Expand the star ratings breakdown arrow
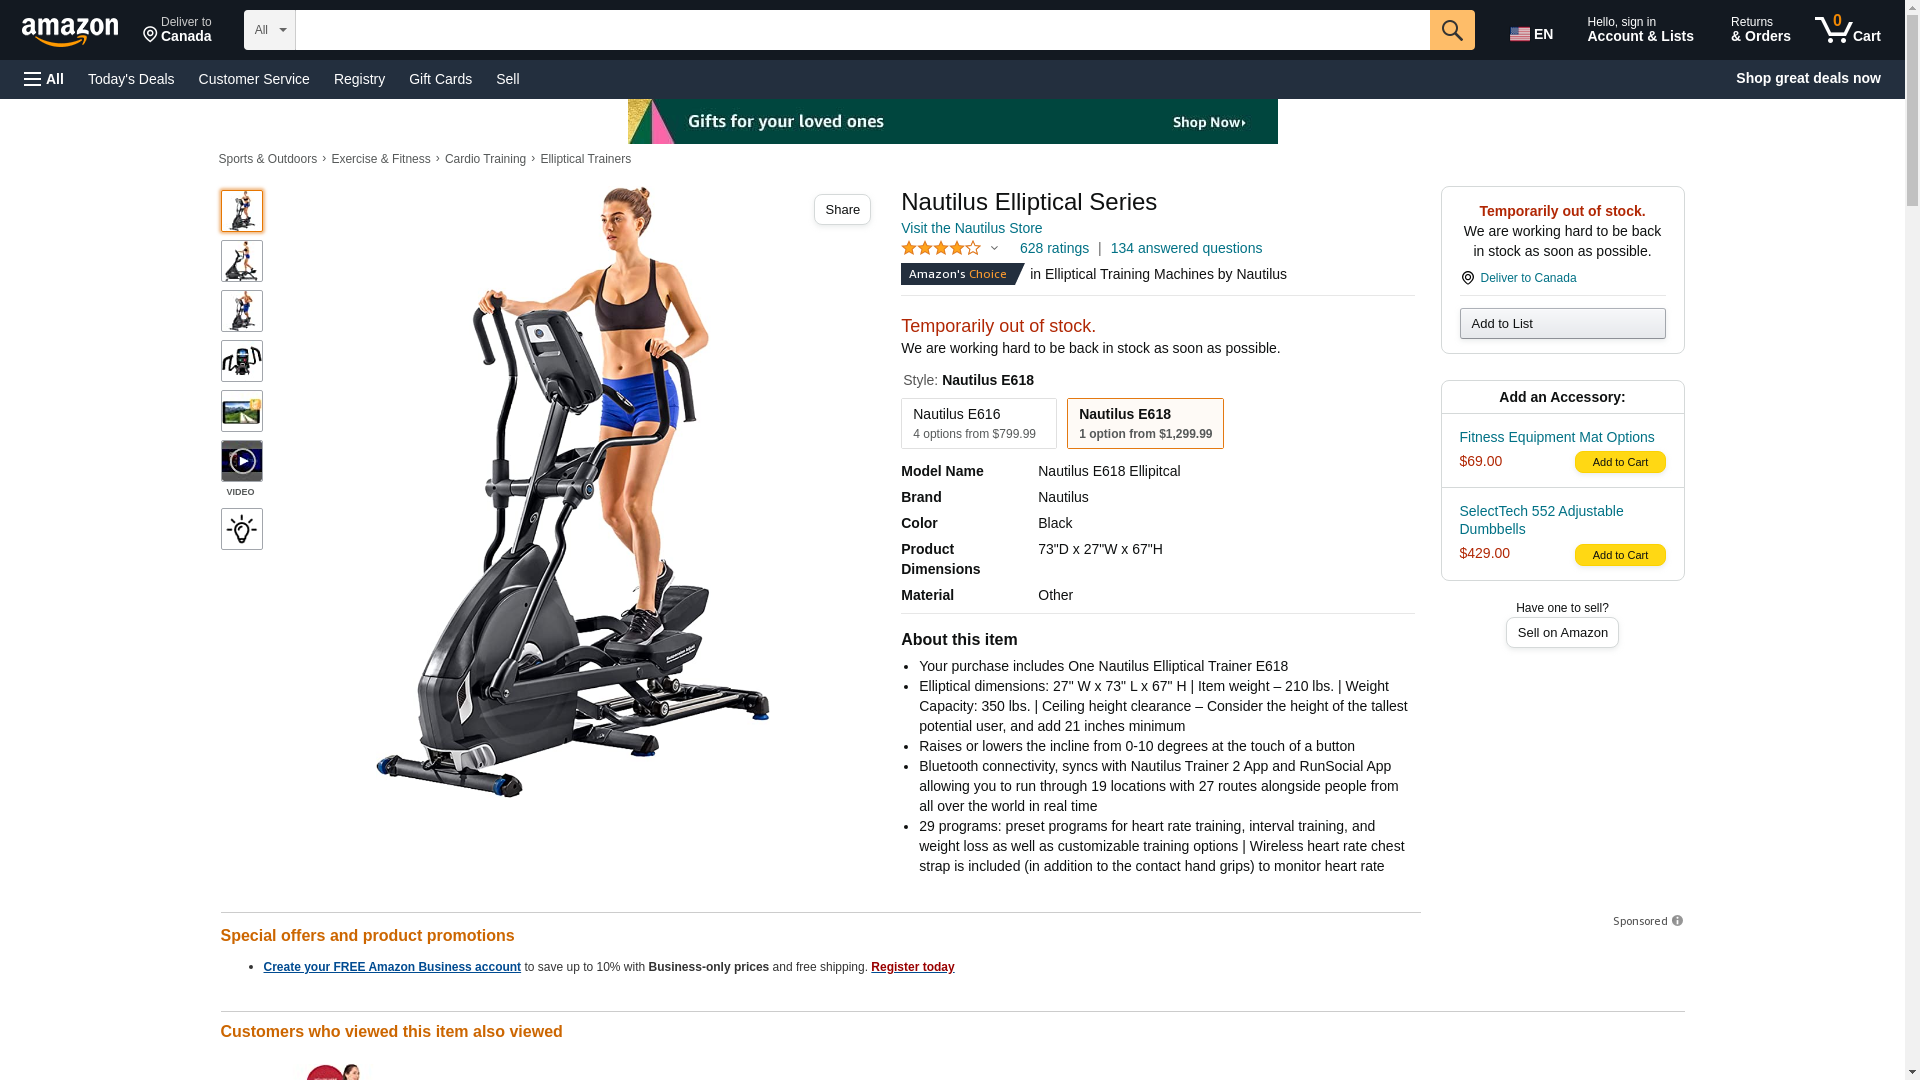This screenshot has width=1920, height=1080. click(994, 248)
